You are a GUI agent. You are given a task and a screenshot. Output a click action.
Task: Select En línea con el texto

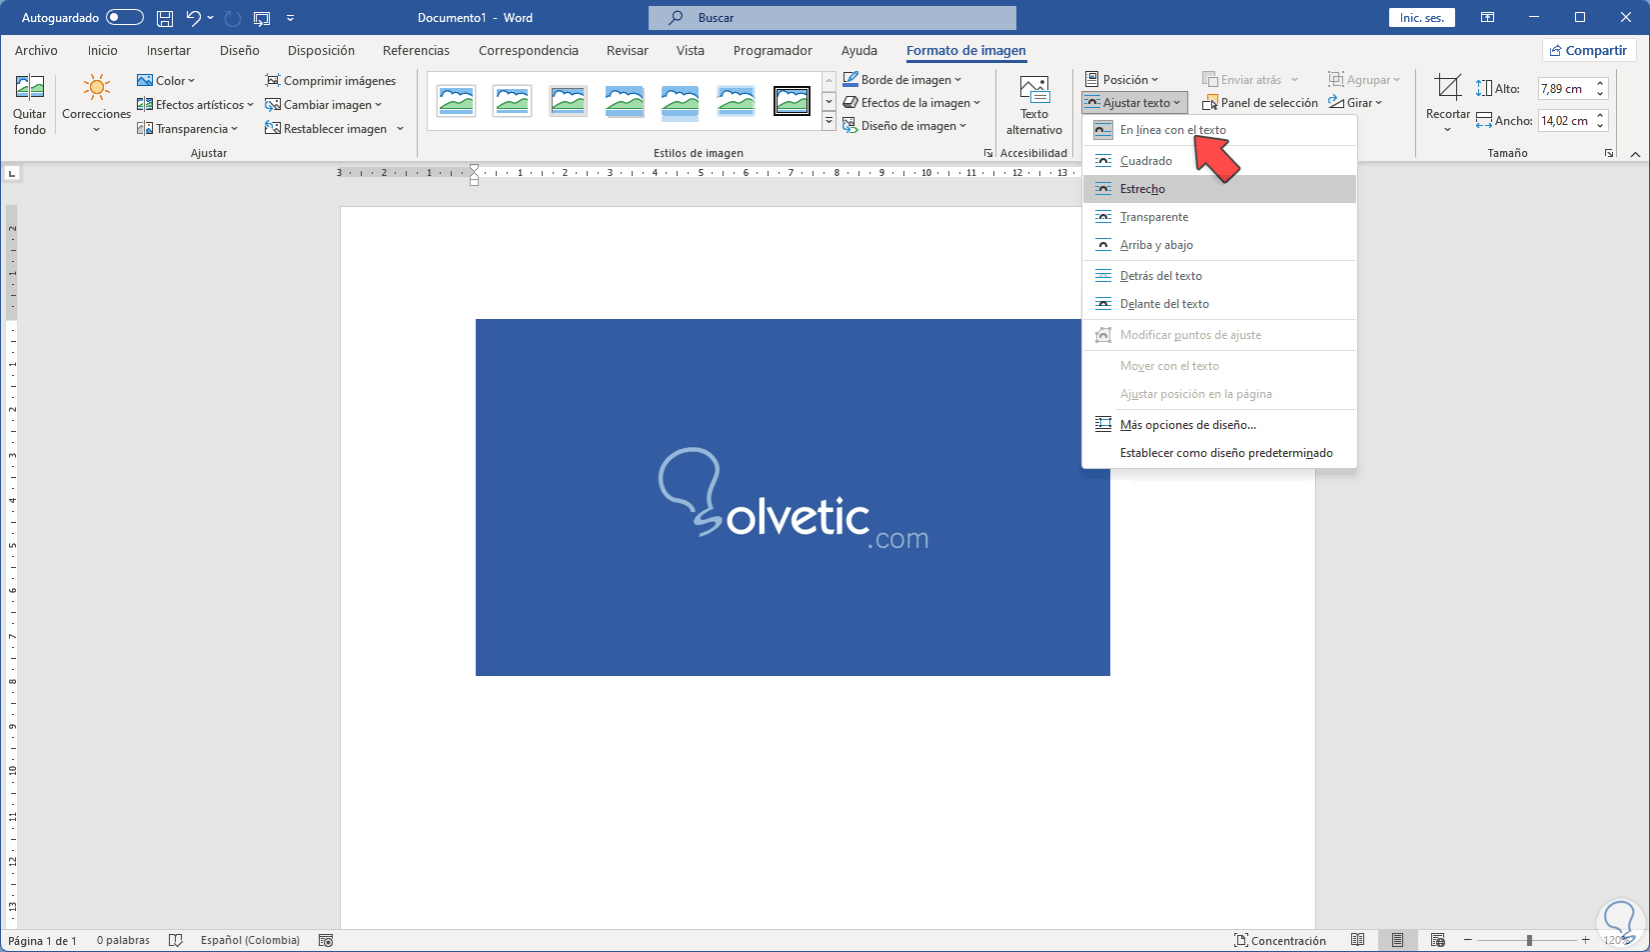pos(1219,130)
